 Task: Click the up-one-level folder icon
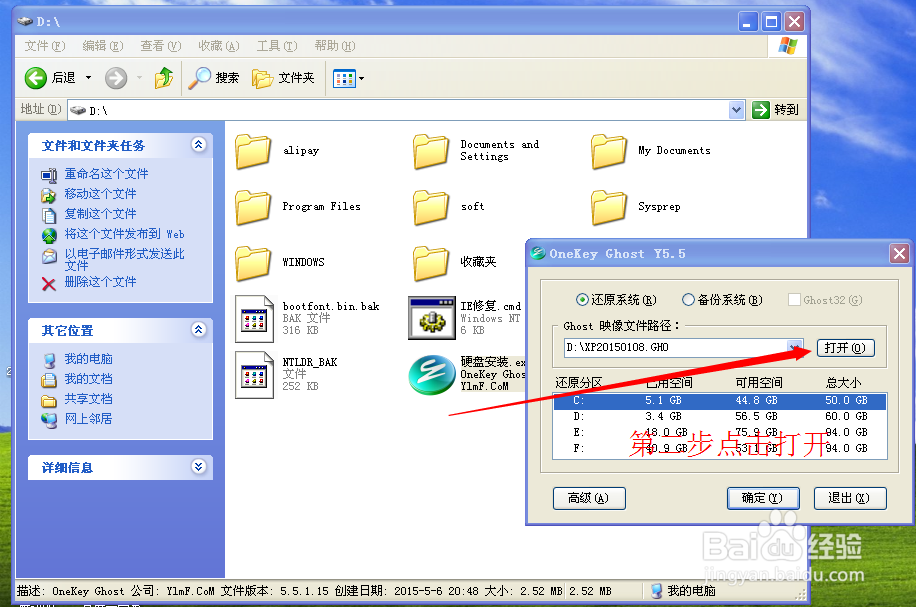[163, 77]
